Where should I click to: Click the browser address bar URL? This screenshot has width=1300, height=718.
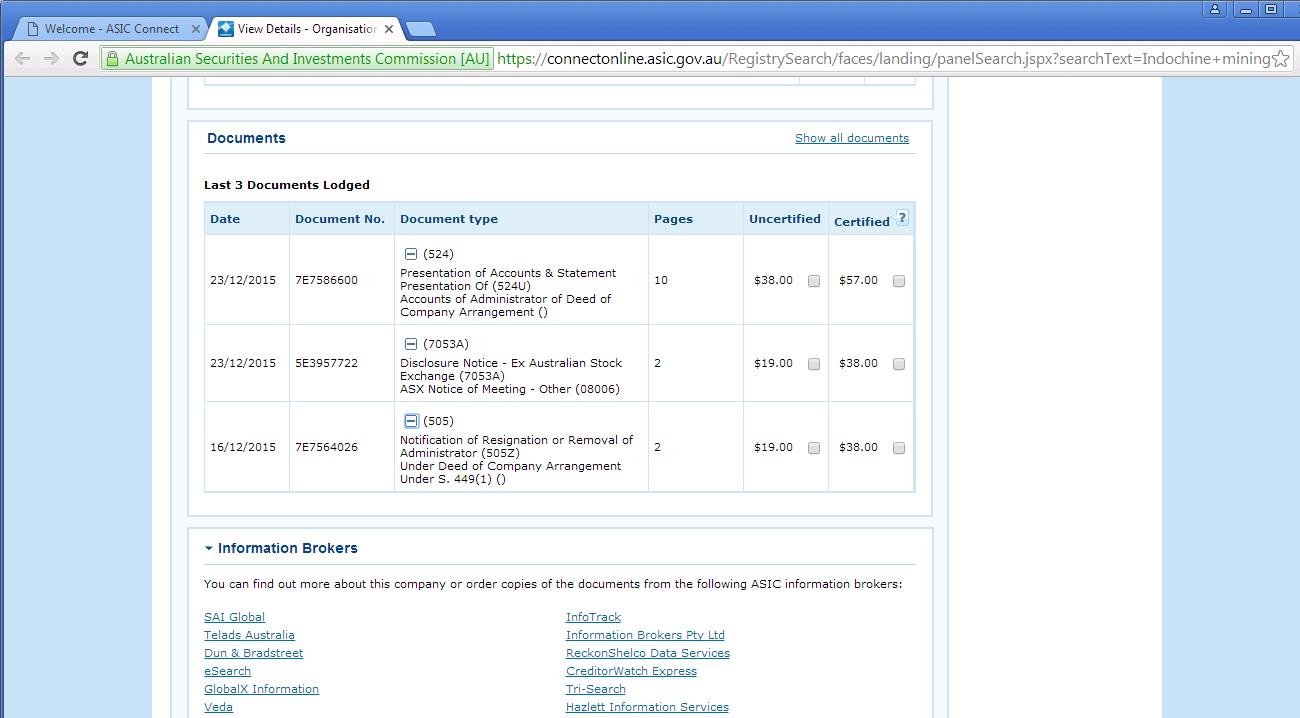[883, 59]
